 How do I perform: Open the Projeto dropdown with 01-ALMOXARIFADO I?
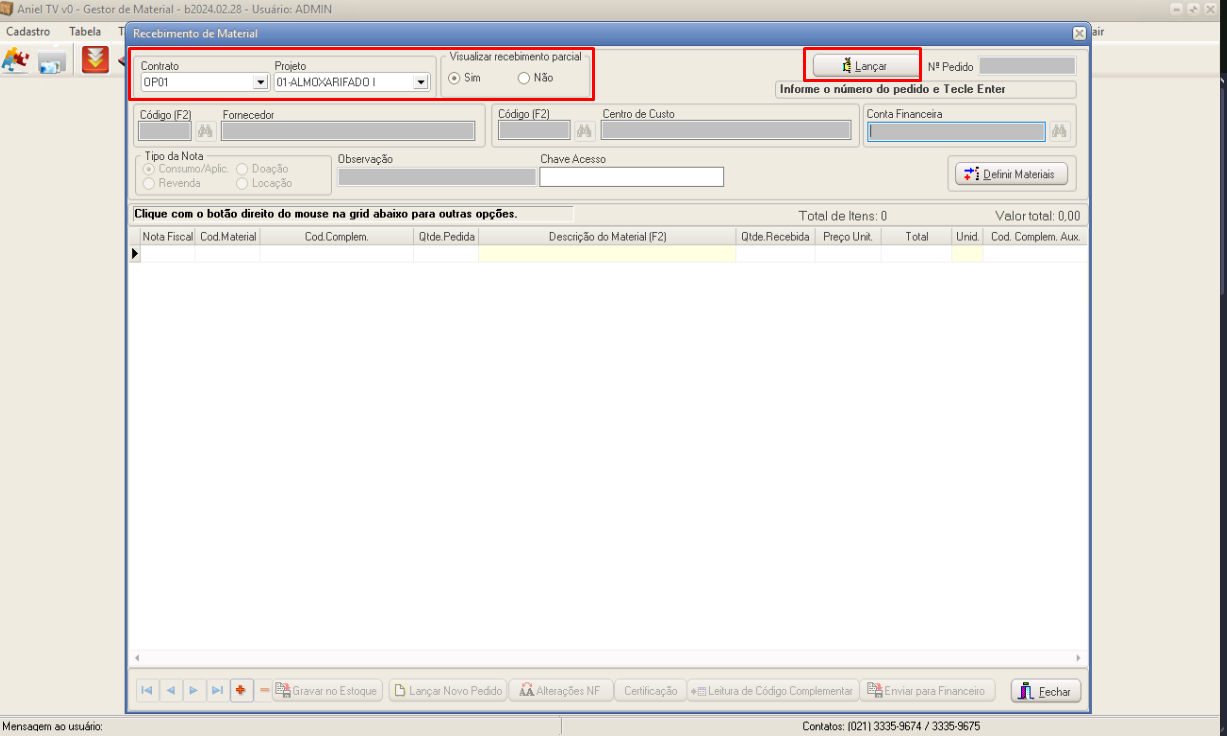click(421, 82)
